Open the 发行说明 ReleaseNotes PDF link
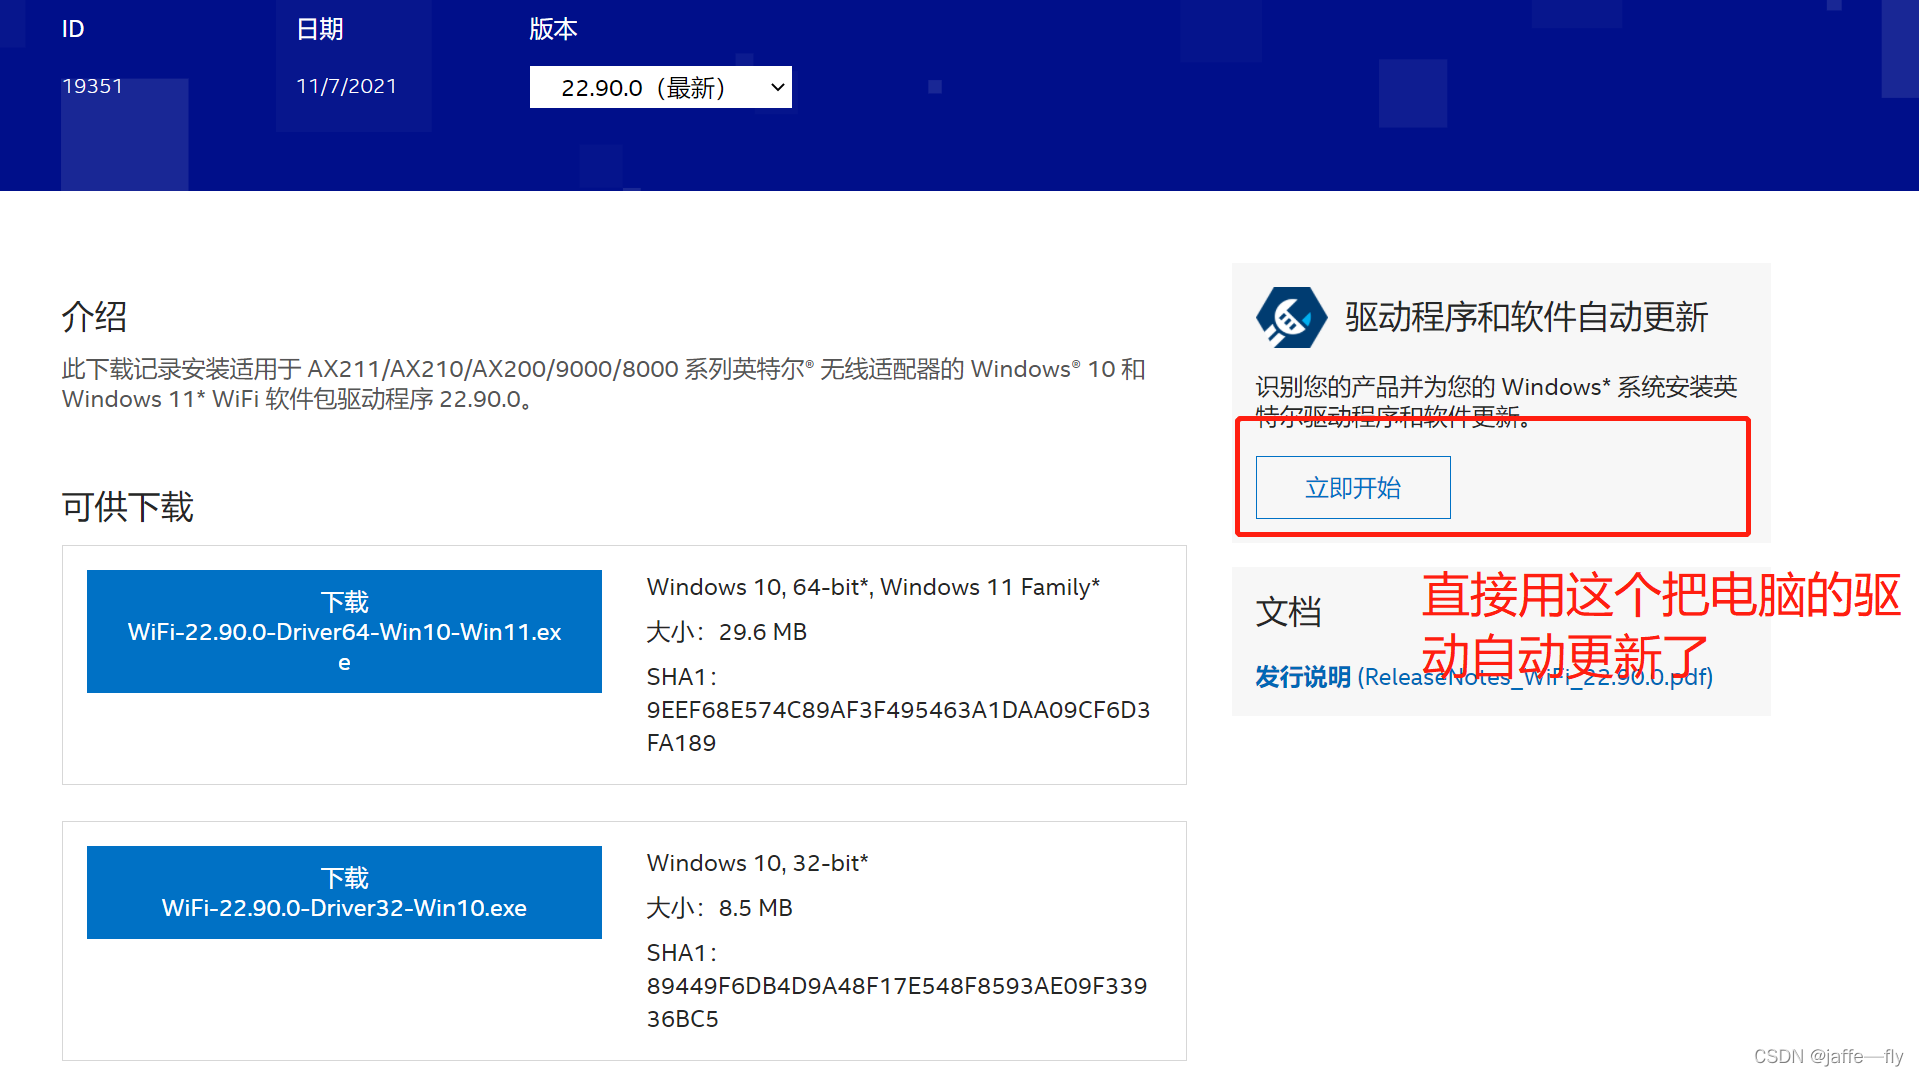Viewport: 1919px width, 1076px height. [x=1484, y=677]
